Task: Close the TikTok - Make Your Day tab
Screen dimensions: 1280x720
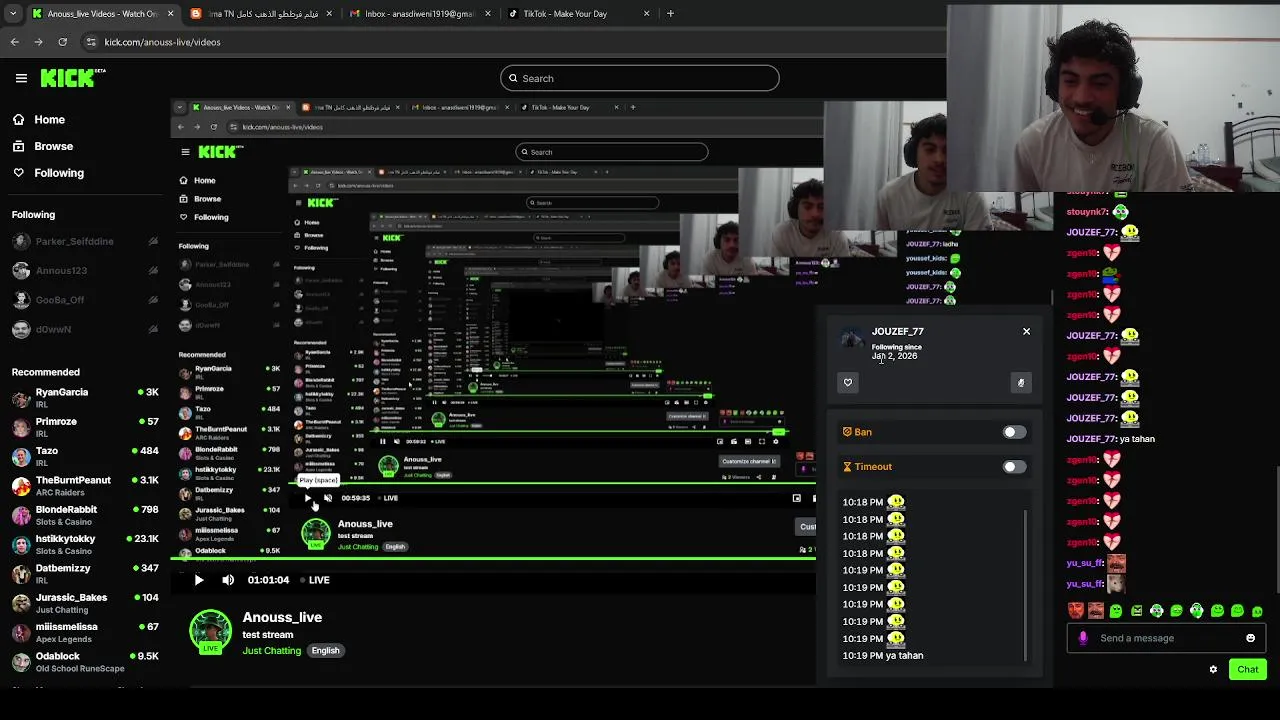Action: [646, 14]
